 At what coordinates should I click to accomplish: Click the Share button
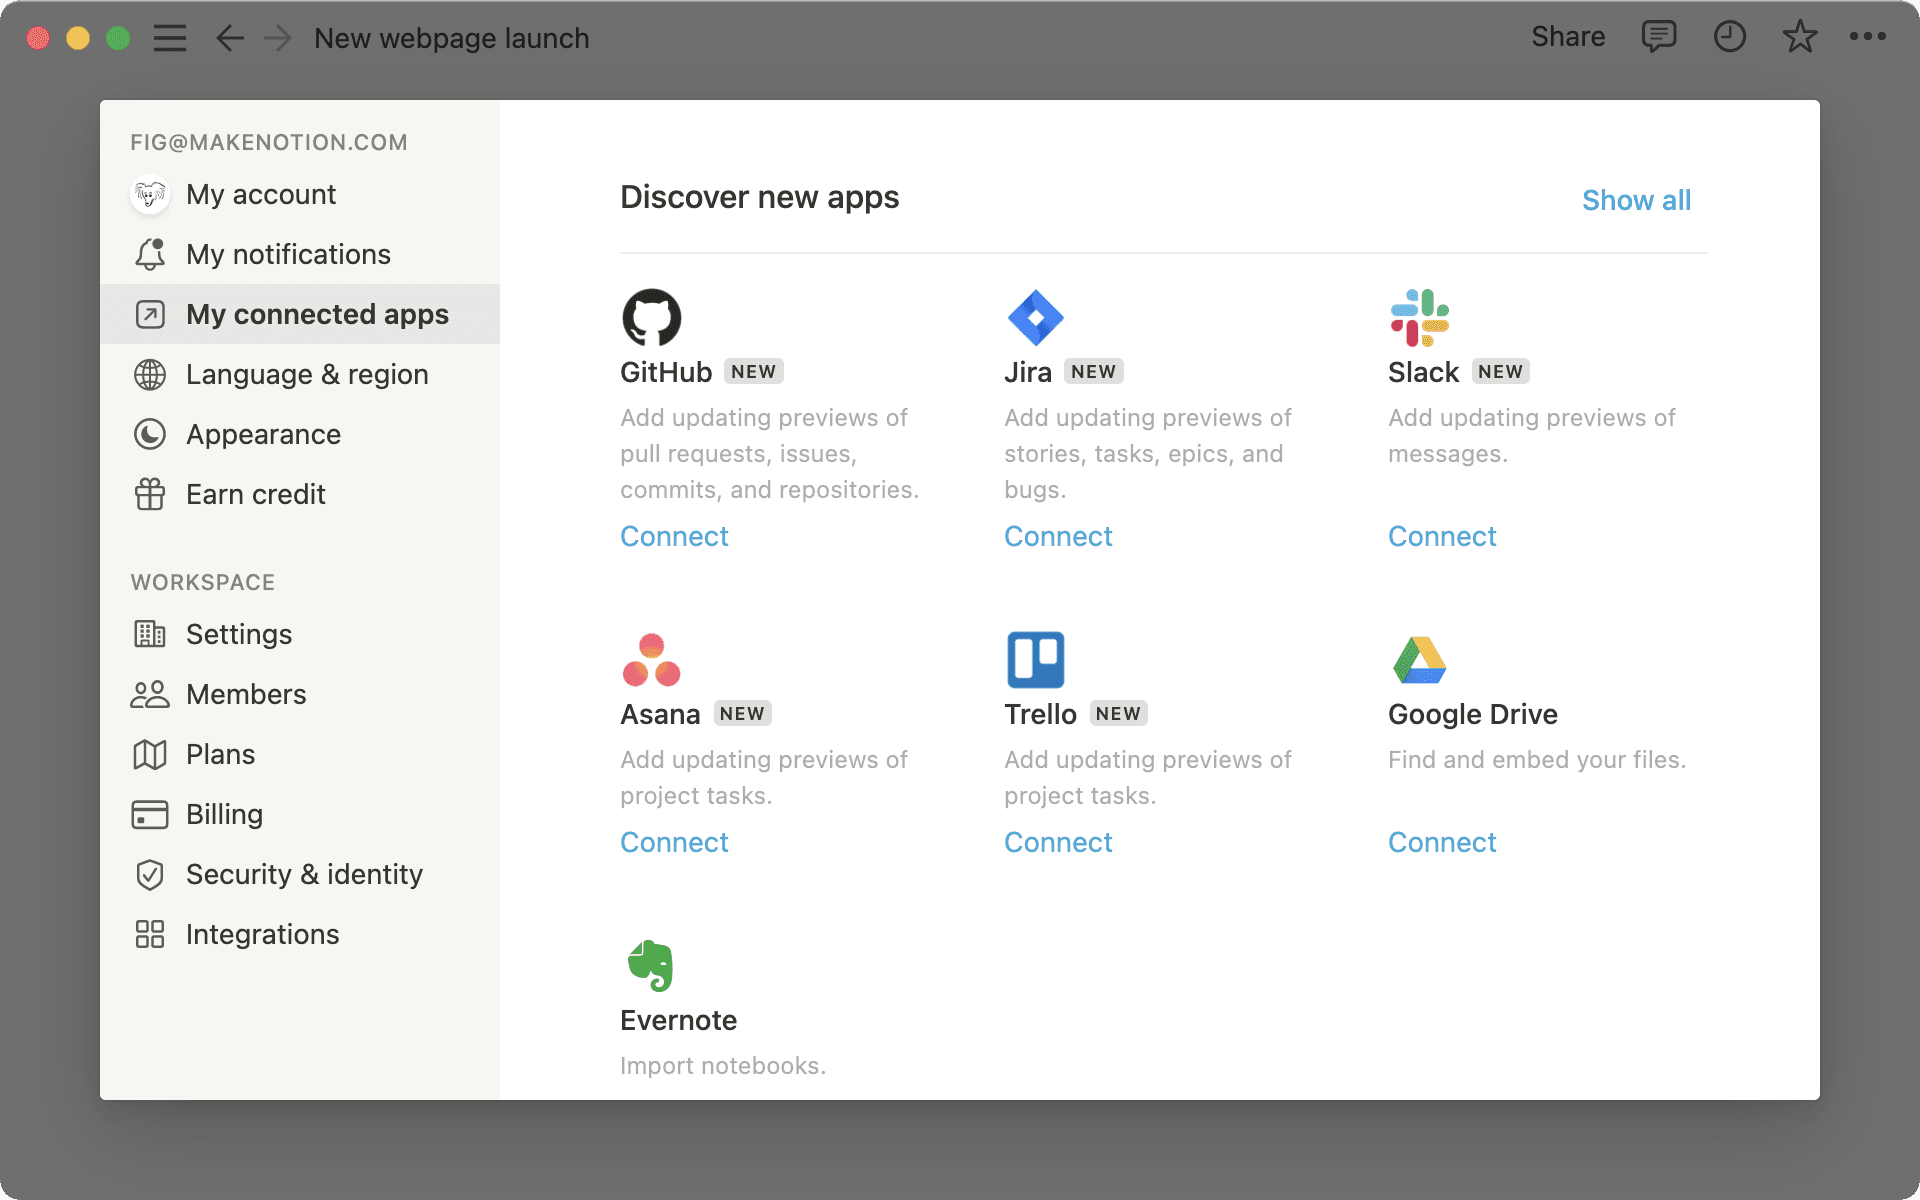coord(1567,37)
